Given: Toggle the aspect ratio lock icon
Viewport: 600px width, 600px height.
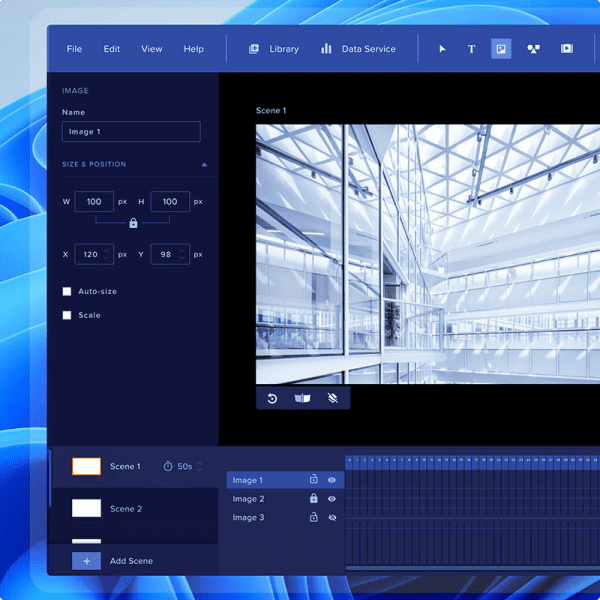Looking at the screenshot, I should point(133,223).
